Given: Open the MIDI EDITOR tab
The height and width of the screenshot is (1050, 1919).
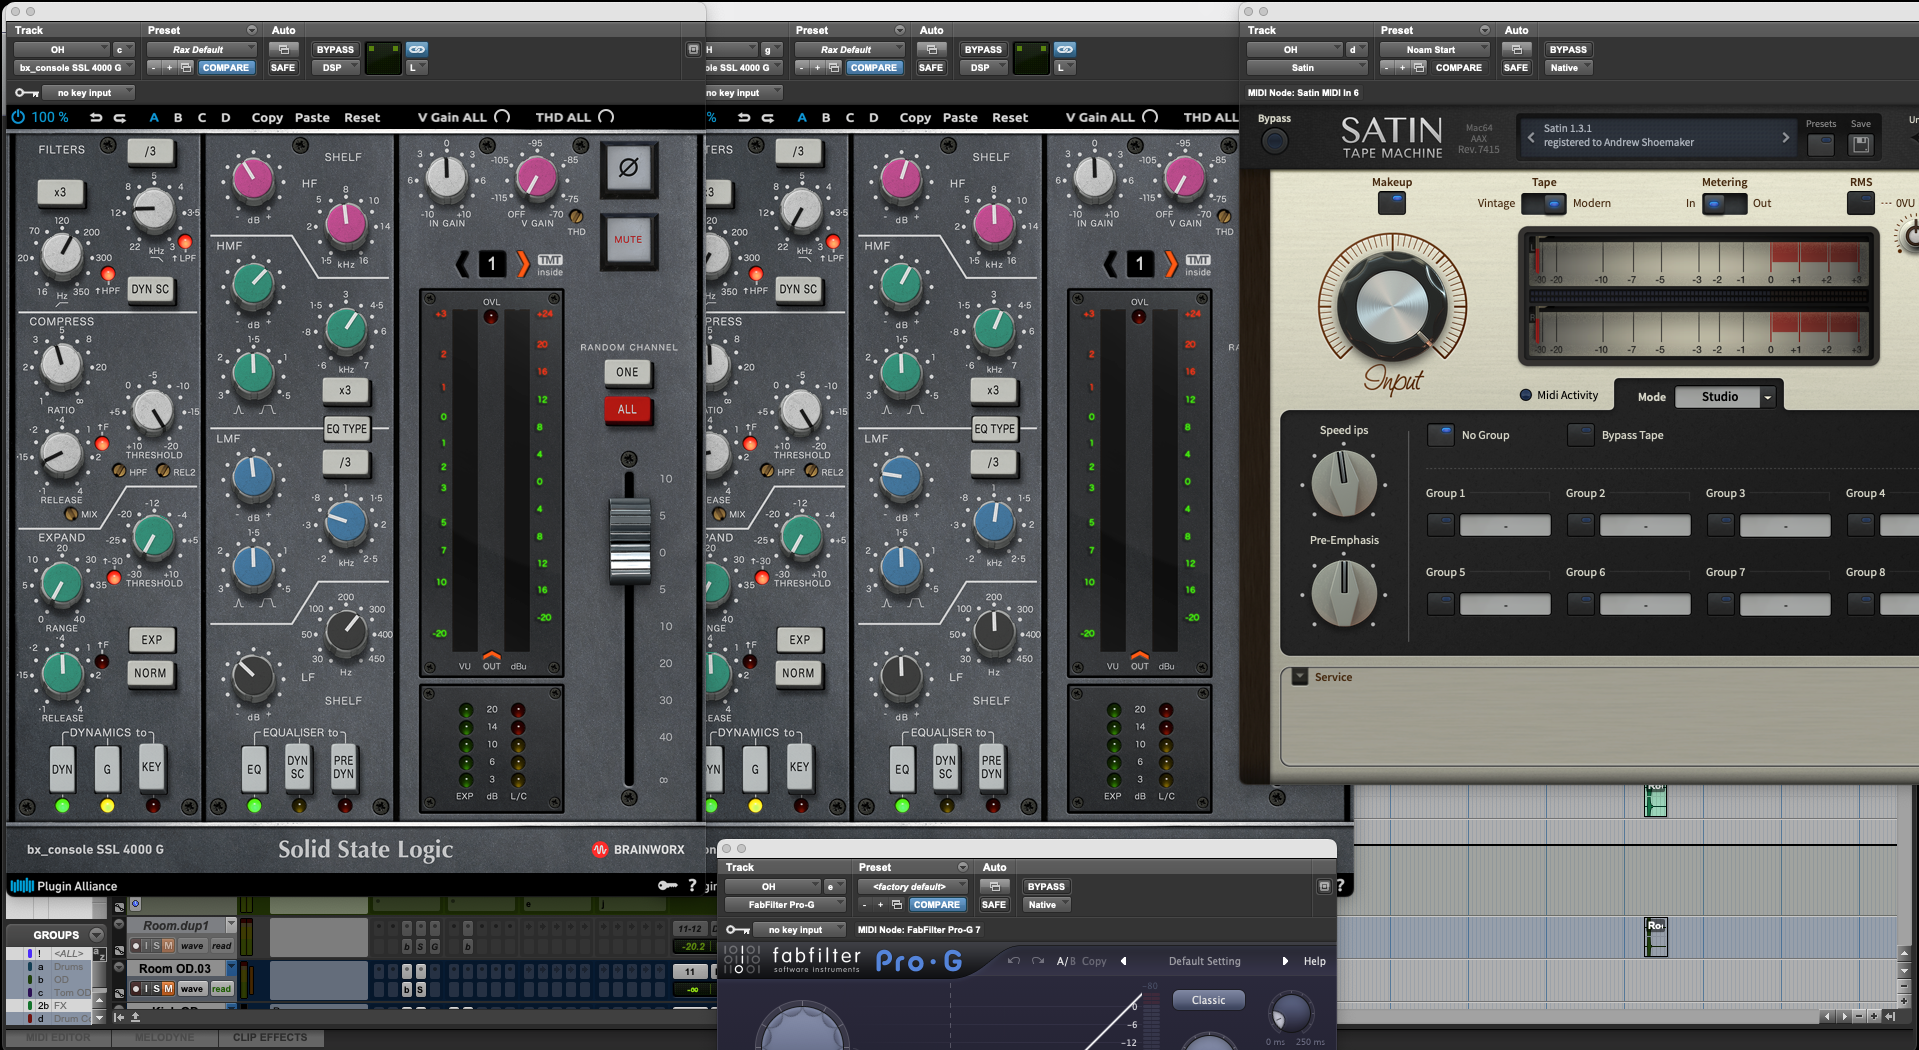Looking at the screenshot, I should click(x=58, y=1037).
